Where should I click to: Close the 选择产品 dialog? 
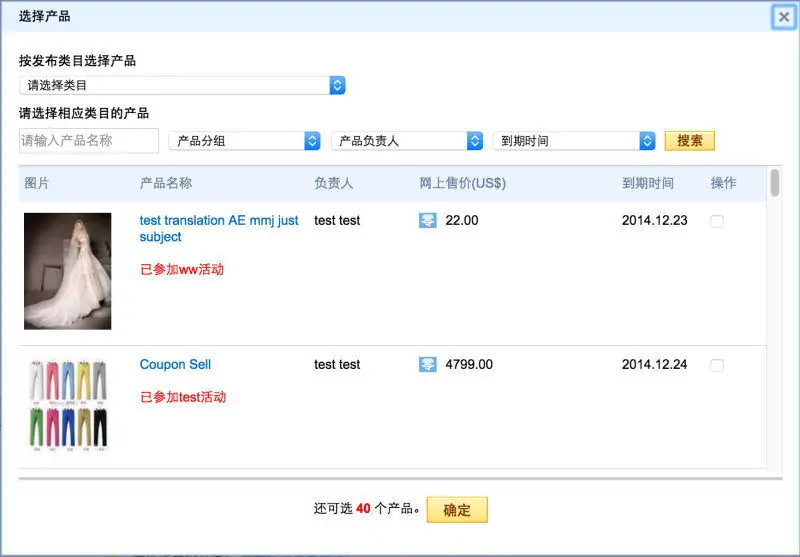(x=784, y=17)
